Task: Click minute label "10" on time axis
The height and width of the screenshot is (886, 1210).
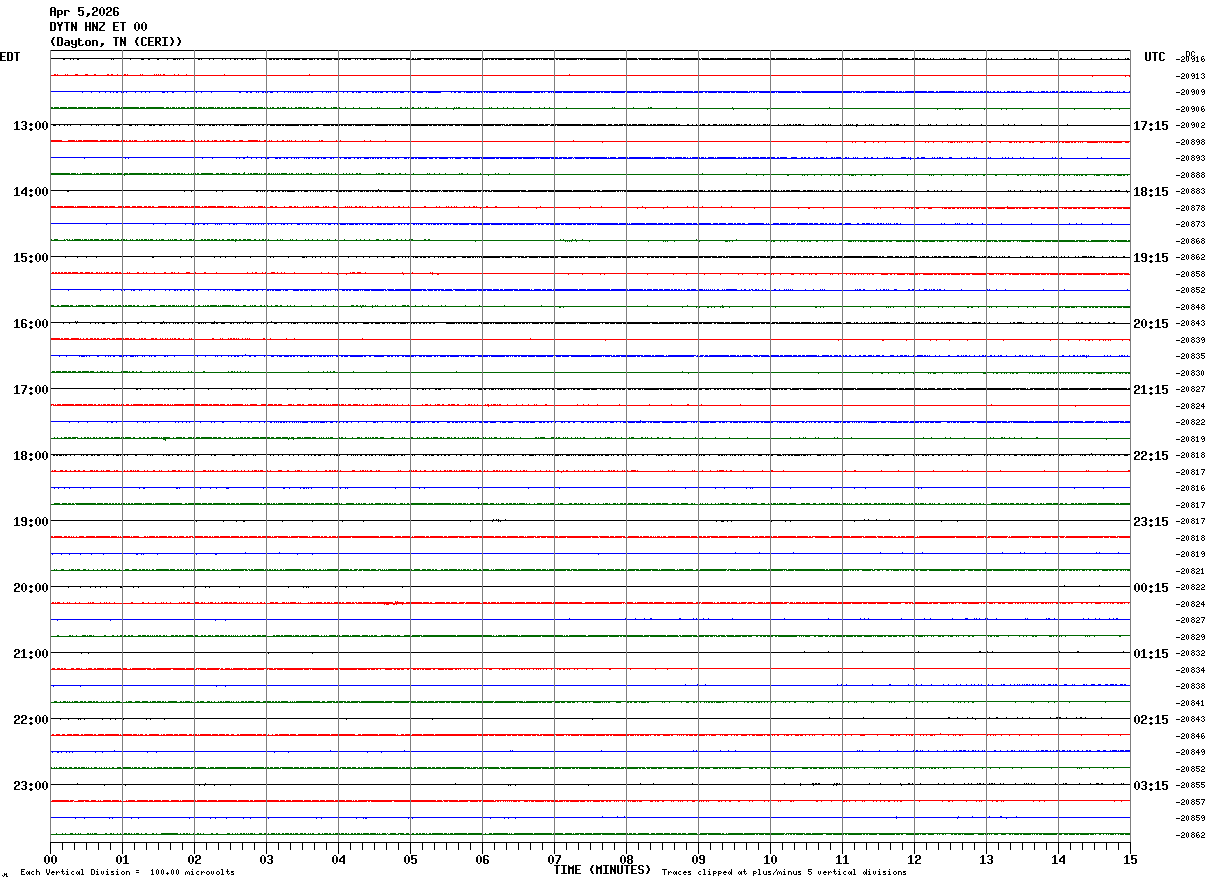Action: coord(771,860)
